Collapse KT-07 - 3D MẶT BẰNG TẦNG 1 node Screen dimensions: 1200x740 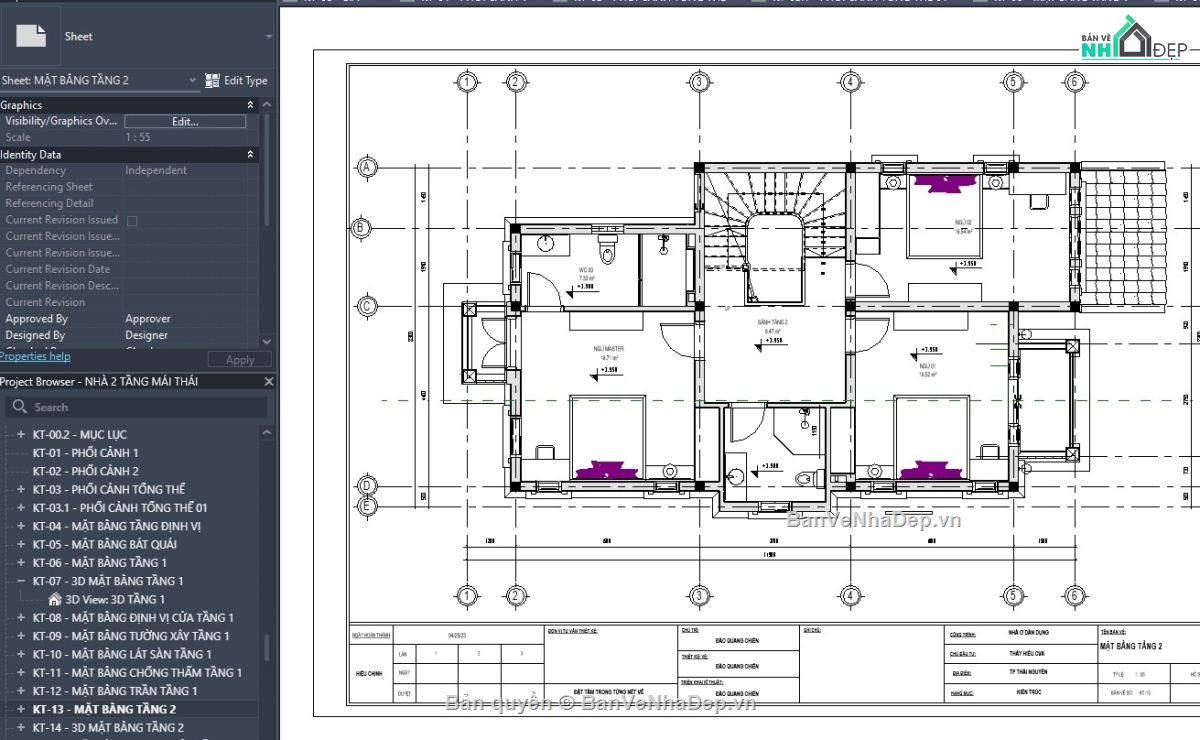pos(20,581)
